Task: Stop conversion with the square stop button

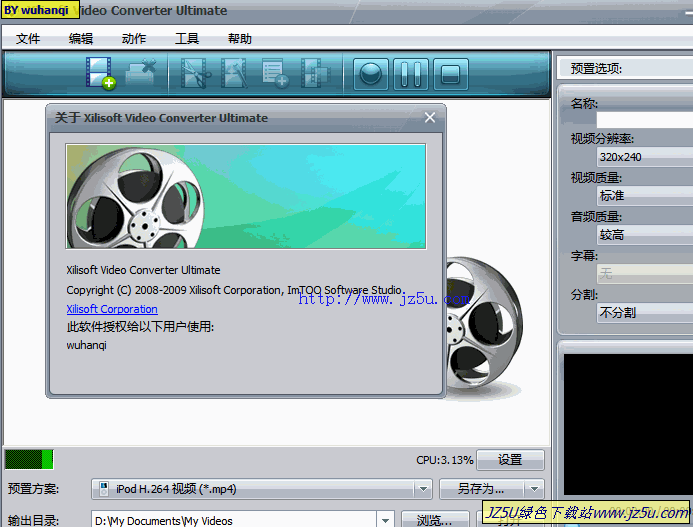Action: [x=450, y=74]
